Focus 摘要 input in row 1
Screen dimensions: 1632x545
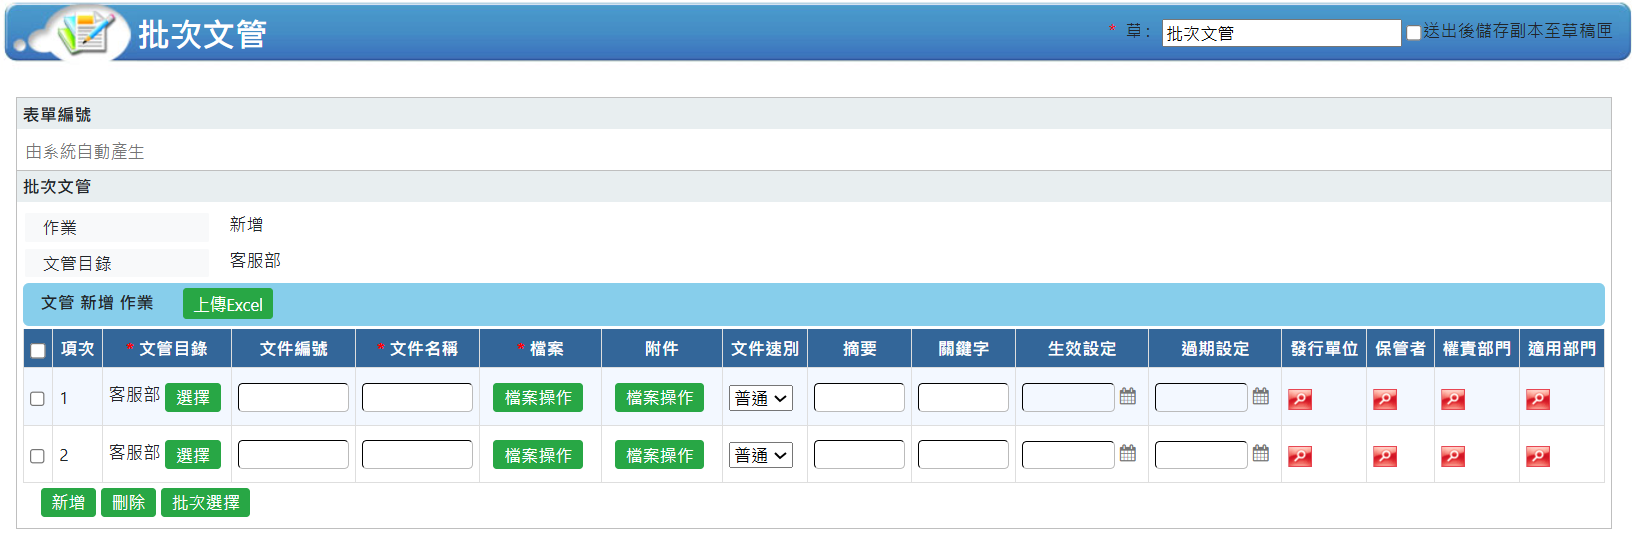(x=859, y=398)
